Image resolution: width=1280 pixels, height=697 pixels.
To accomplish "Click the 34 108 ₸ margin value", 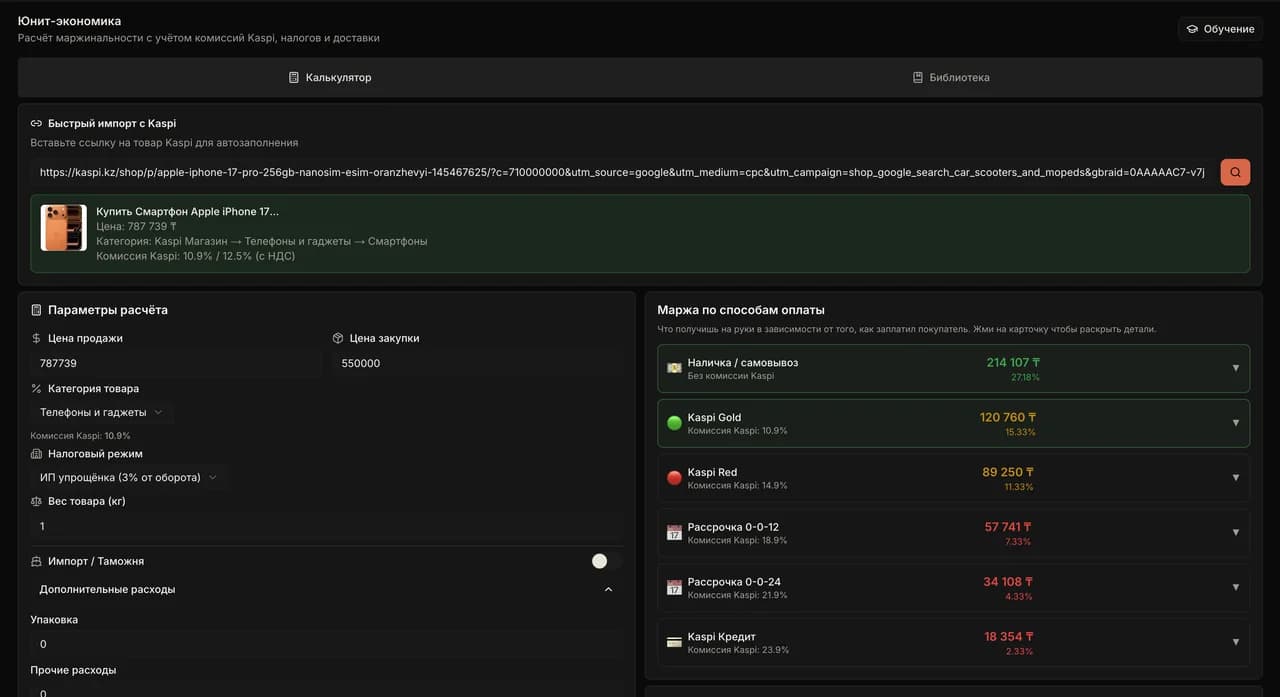I will [x=1008, y=581].
